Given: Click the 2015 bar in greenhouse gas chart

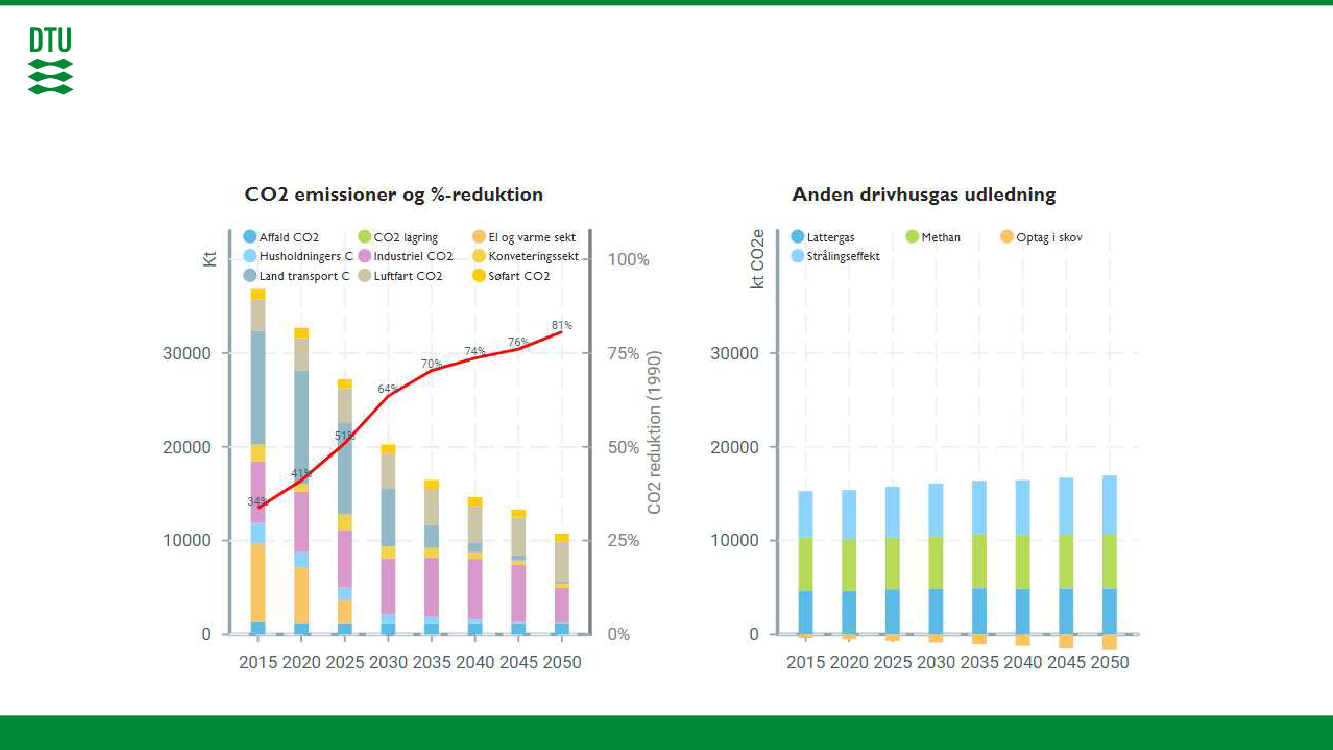Looking at the screenshot, I should pos(805,564).
